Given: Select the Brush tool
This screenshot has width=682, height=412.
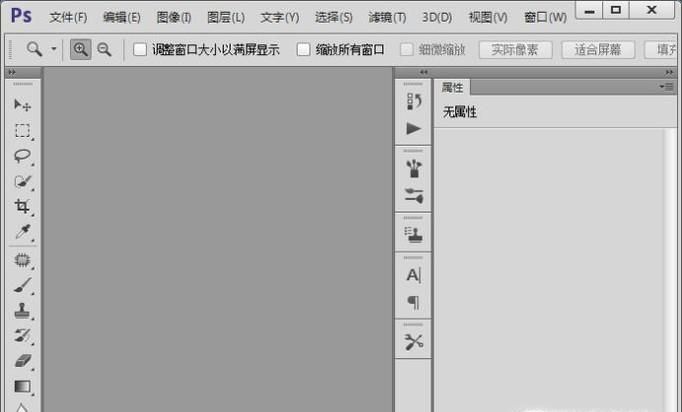Looking at the screenshot, I should pyautogui.click(x=23, y=285).
